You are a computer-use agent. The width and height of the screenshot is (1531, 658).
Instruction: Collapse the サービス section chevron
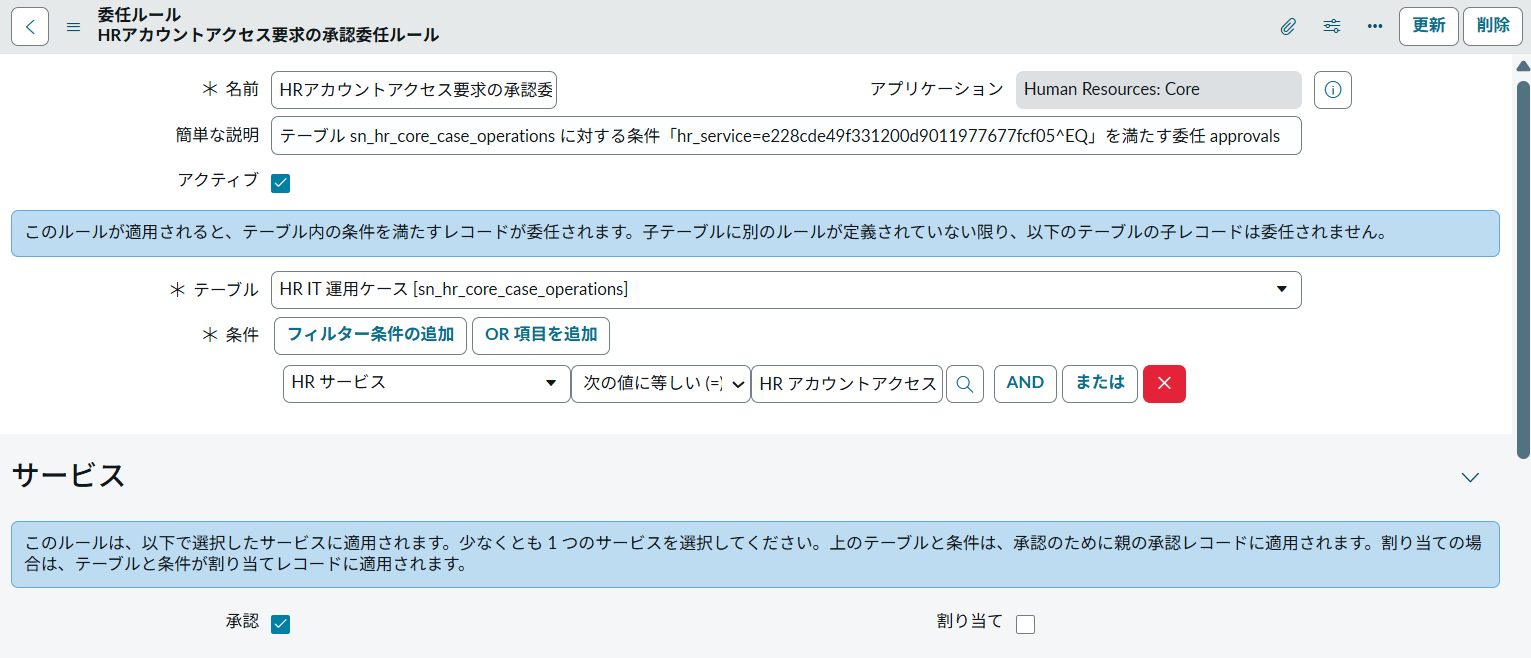click(1469, 477)
